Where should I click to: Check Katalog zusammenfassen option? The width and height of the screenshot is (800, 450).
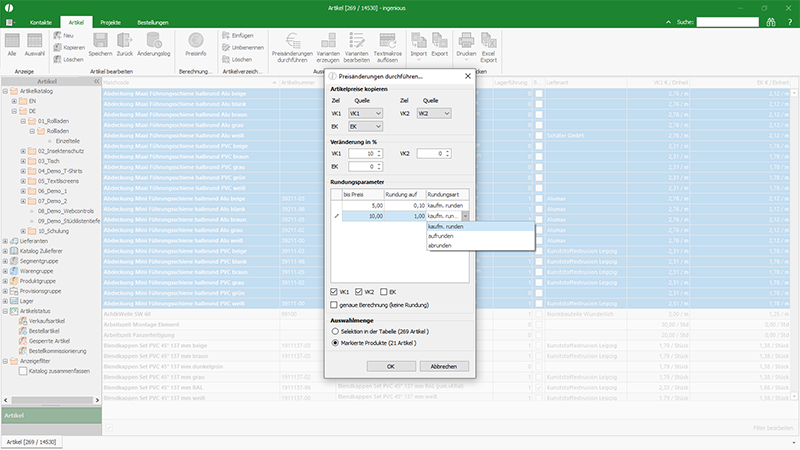[x=23, y=371]
